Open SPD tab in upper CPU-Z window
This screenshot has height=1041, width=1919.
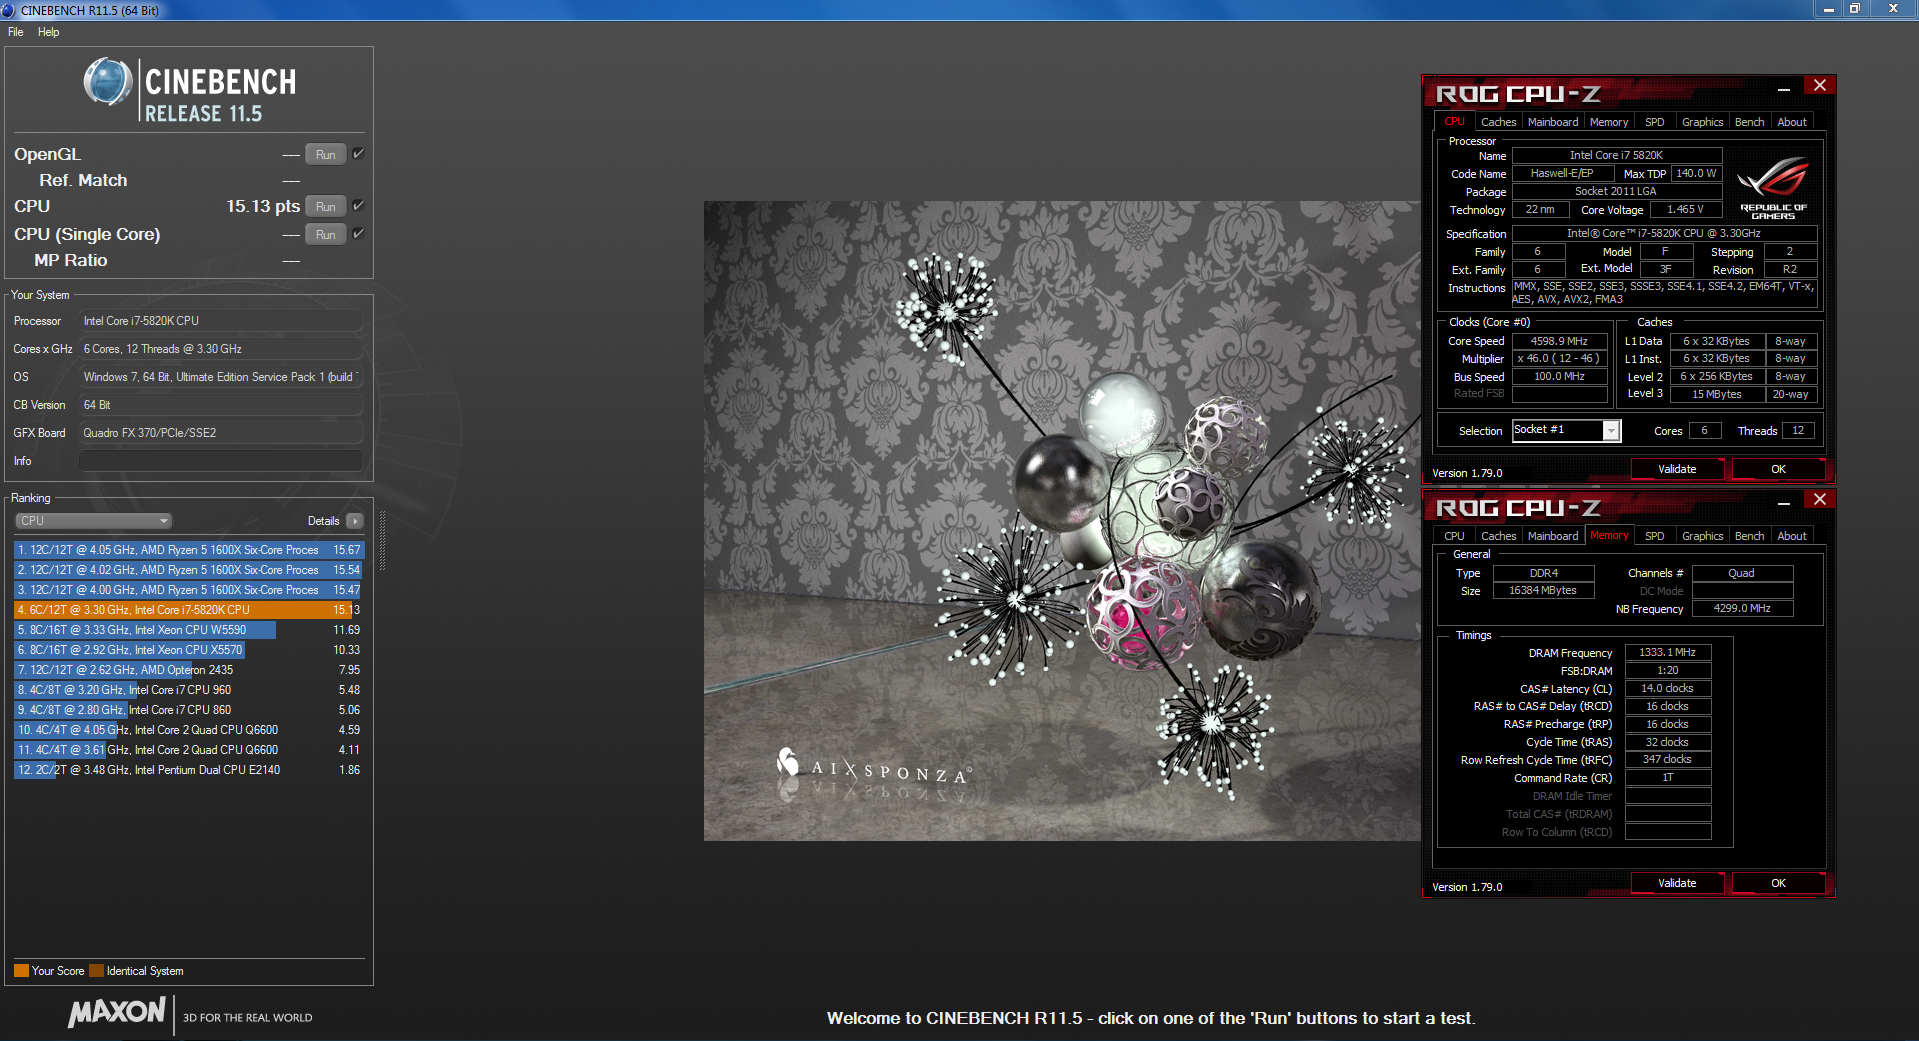pyautogui.click(x=1655, y=122)
